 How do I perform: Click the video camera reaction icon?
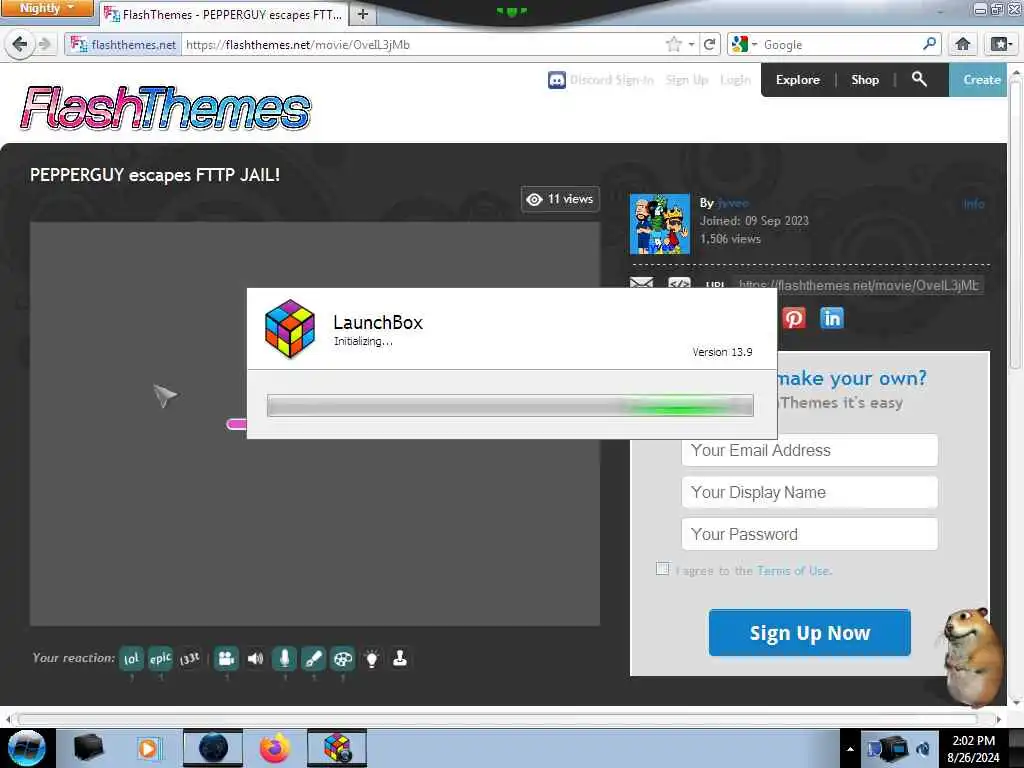point(227,658)
